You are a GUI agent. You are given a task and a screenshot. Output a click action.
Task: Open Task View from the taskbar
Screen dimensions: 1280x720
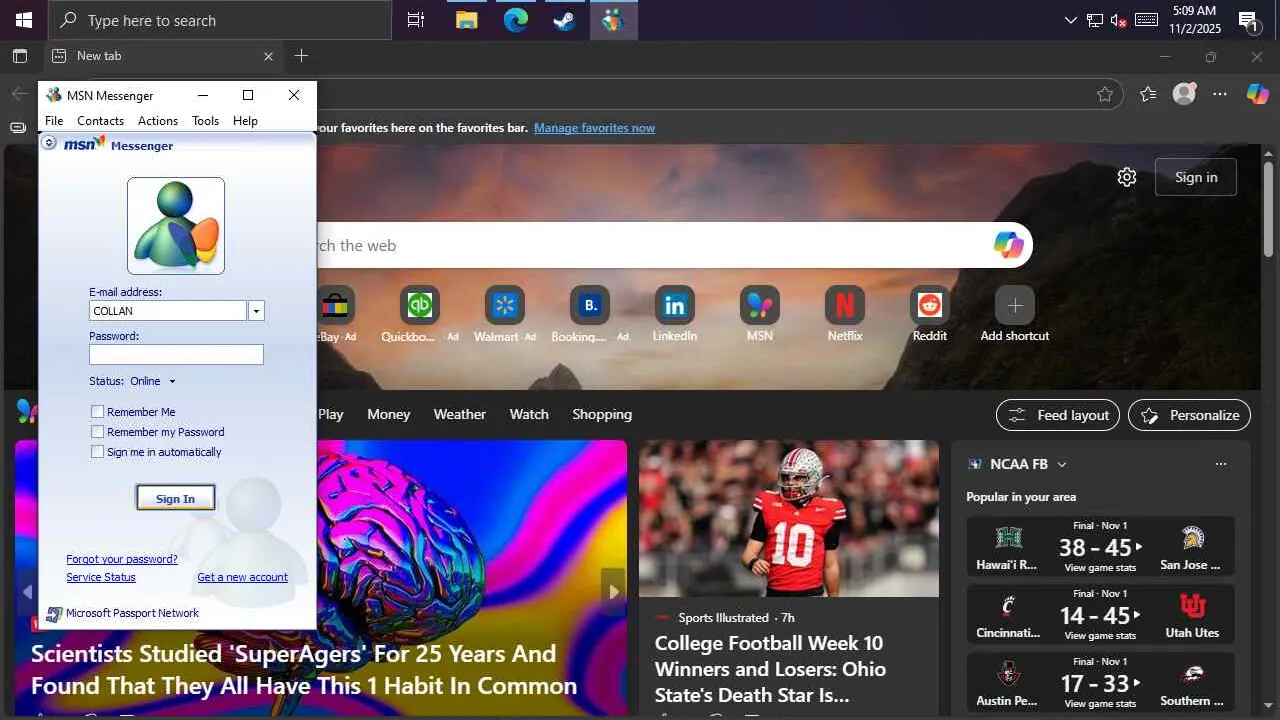click(x=416, y=20)
